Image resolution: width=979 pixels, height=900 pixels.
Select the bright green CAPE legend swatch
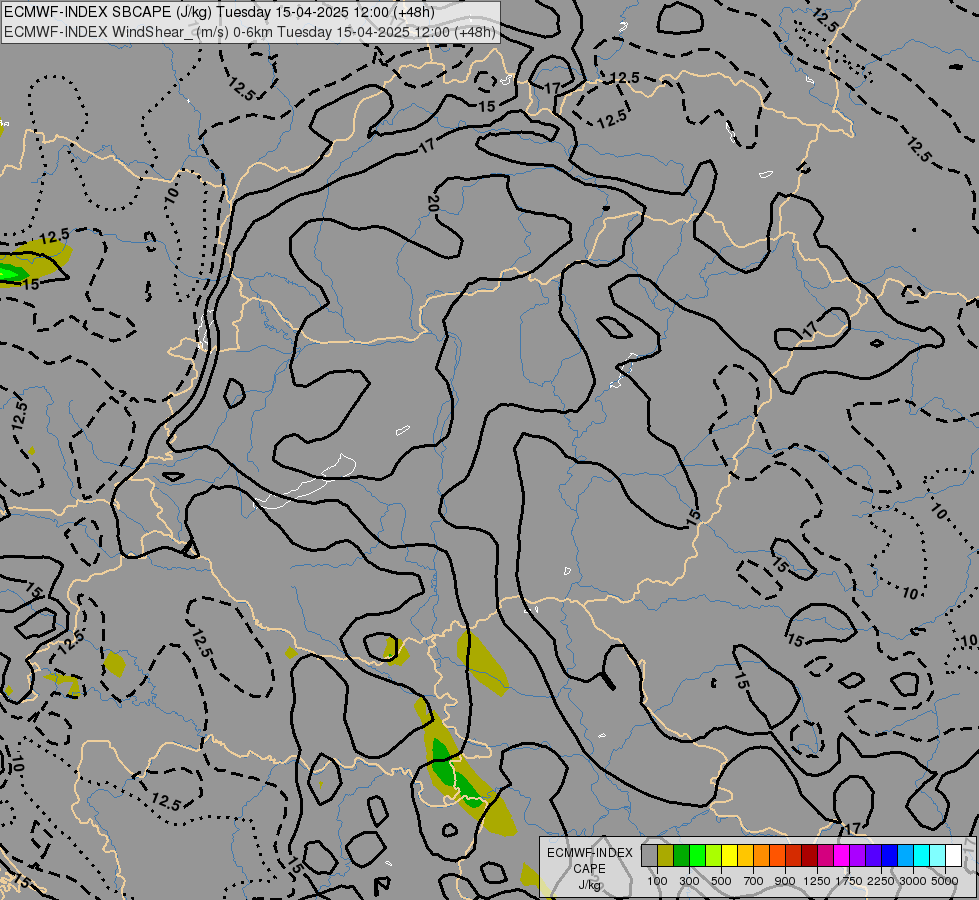pyautogui.click(x=697, y=856)
